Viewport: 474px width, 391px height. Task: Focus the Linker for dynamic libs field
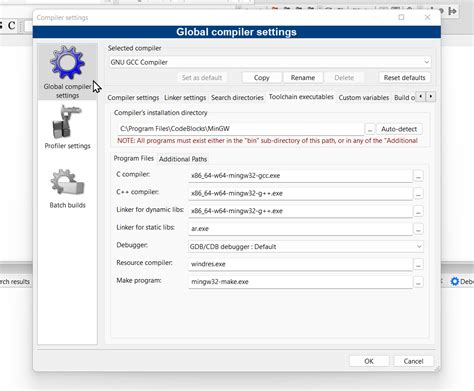point(300,211)
